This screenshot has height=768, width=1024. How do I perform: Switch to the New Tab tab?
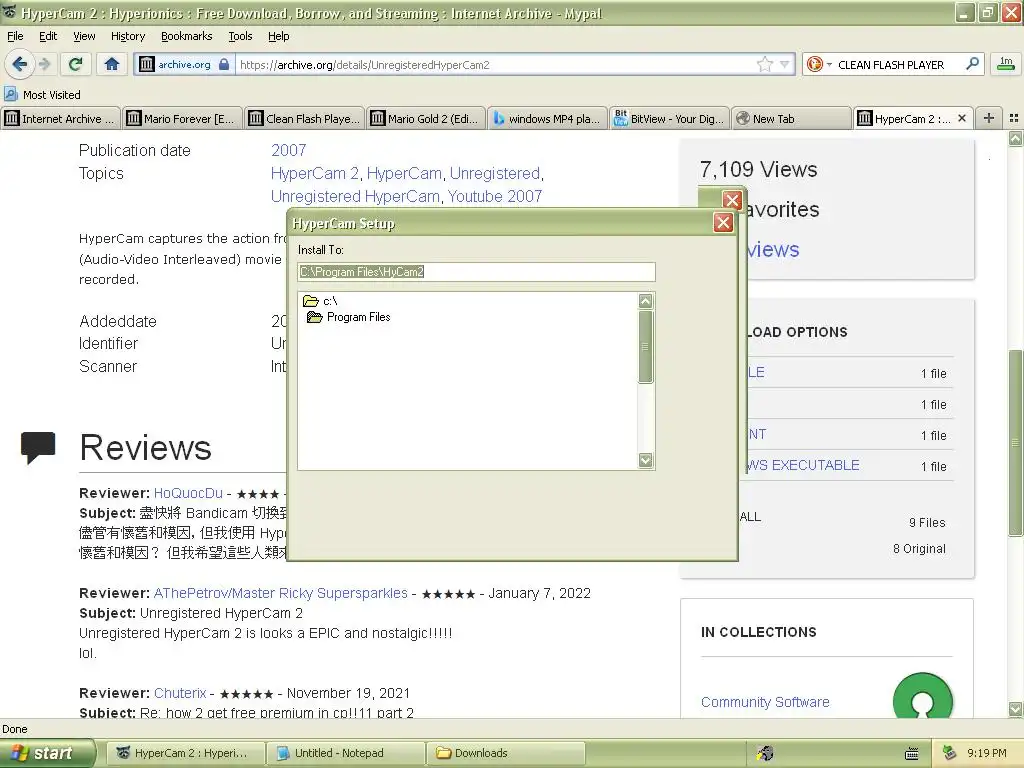click(792, 118)
